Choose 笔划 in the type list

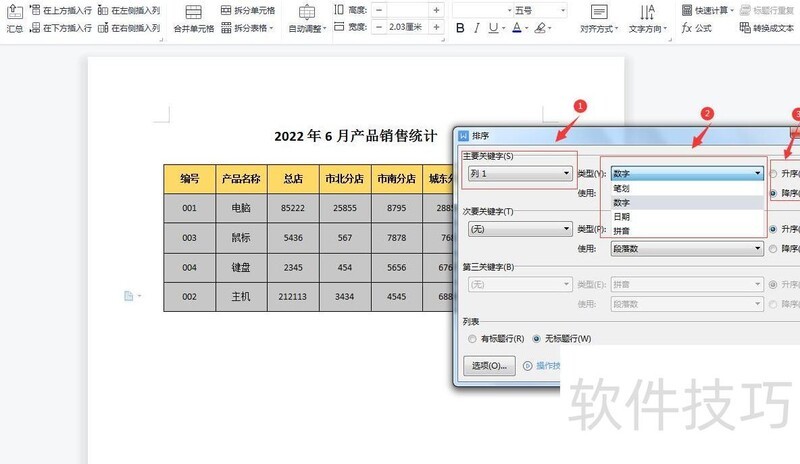687,188
